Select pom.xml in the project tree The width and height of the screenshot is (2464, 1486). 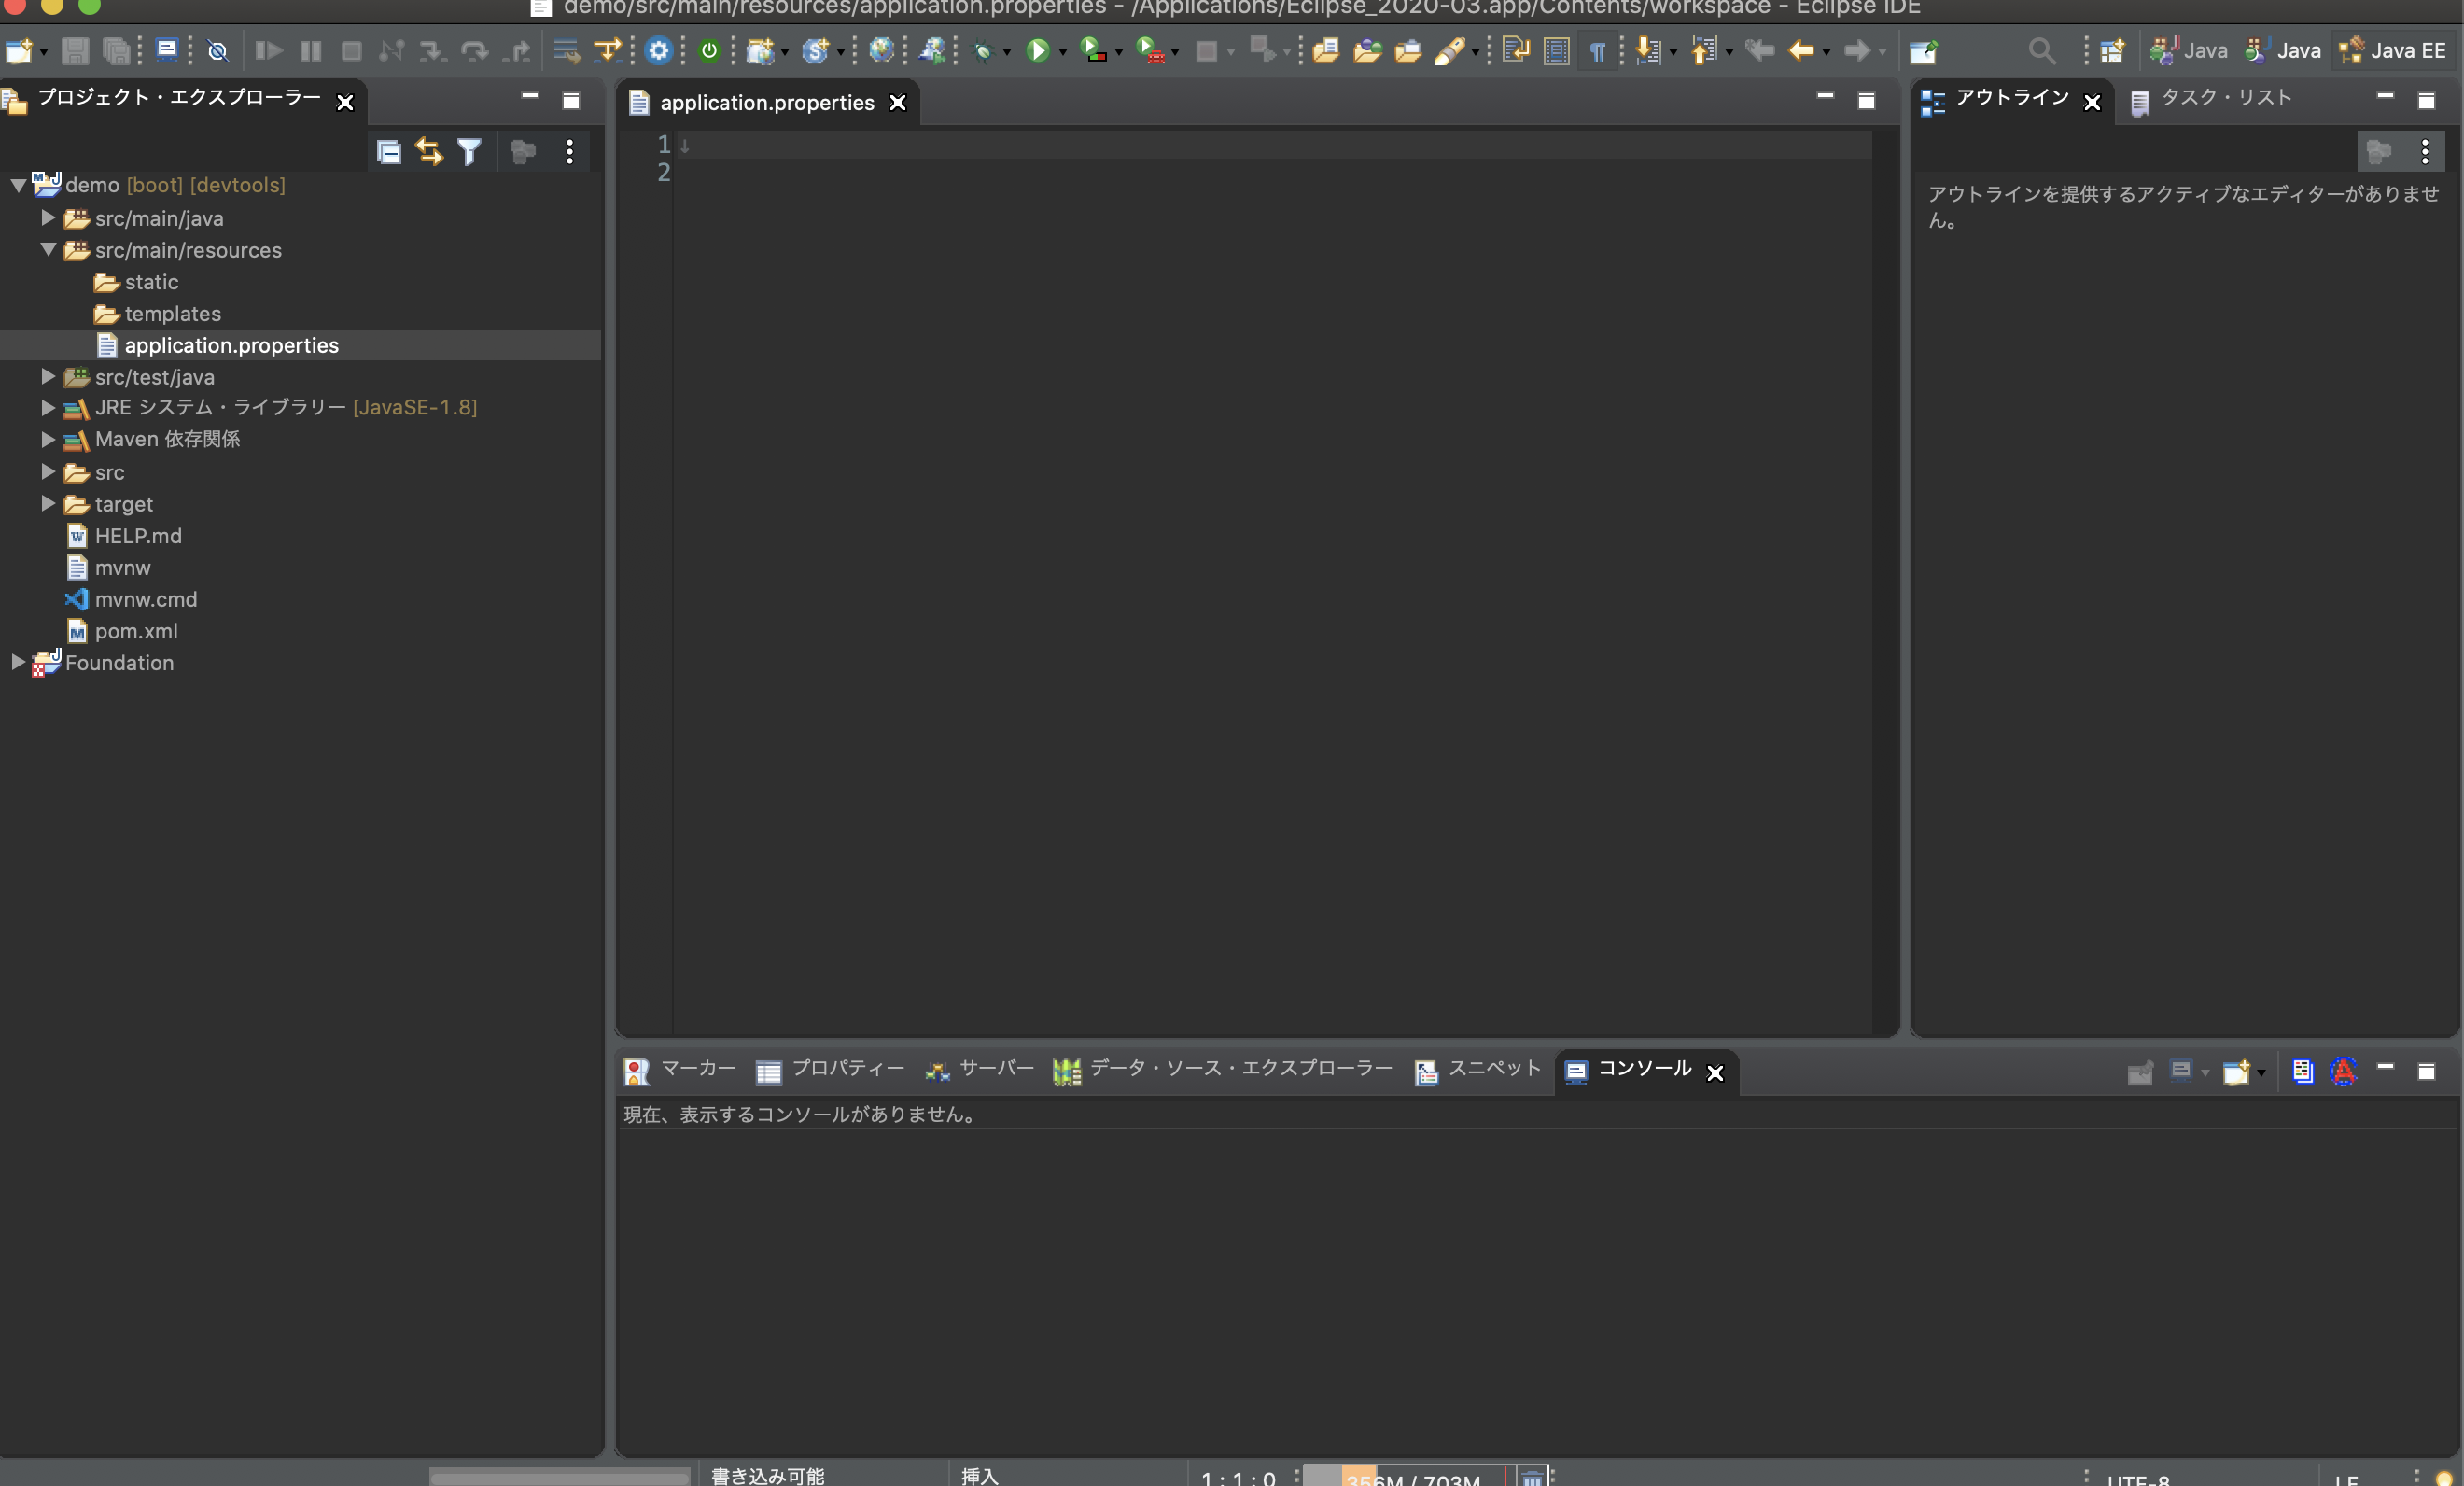[x=136, y=631]
